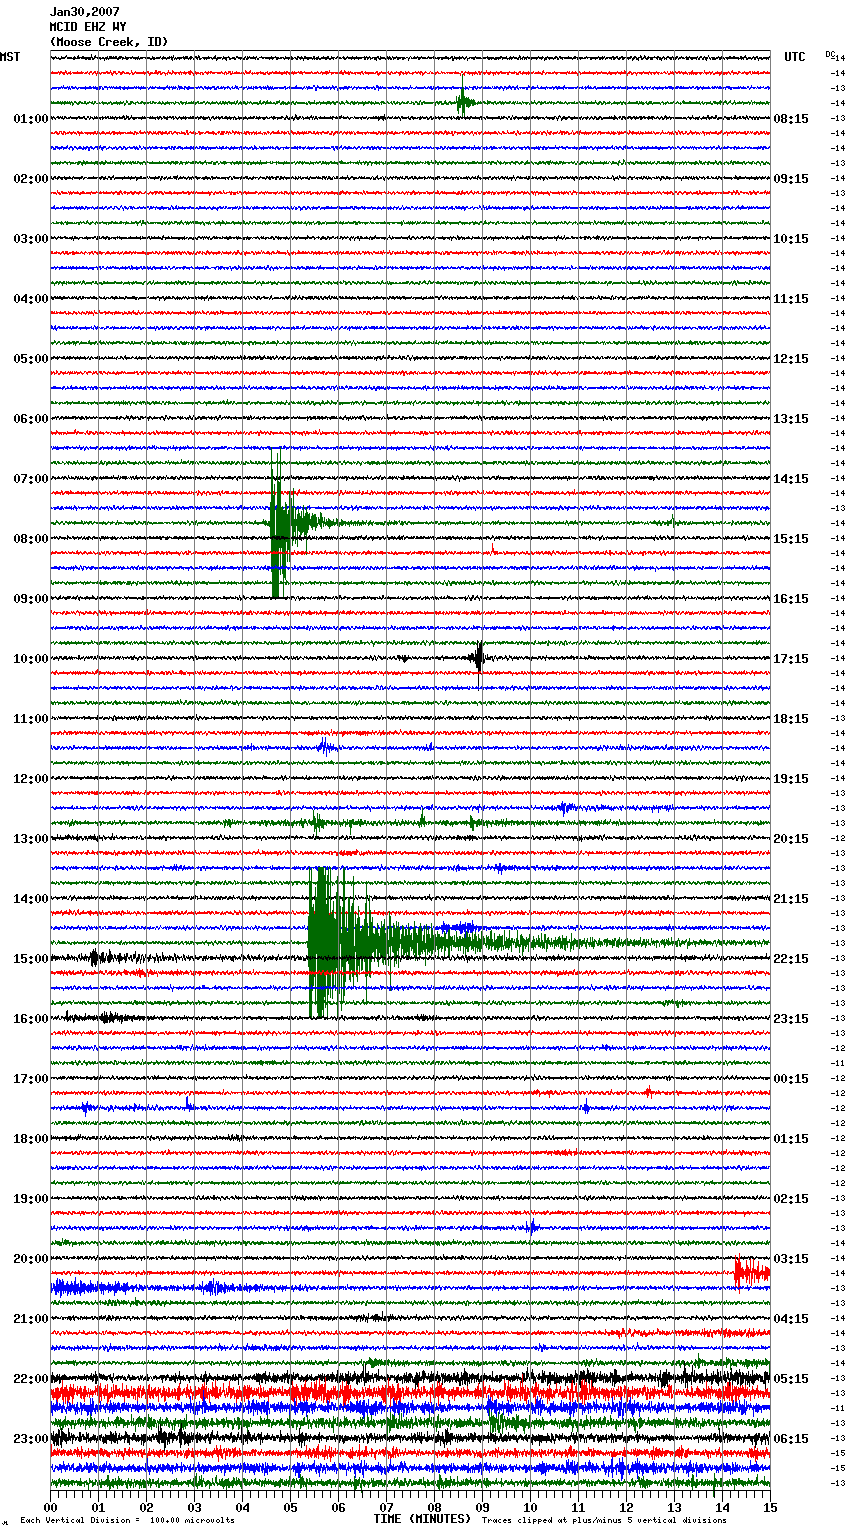Click the noisy red trace after 22:00 MST
850x1534 pixels.
click(410, 1392)
